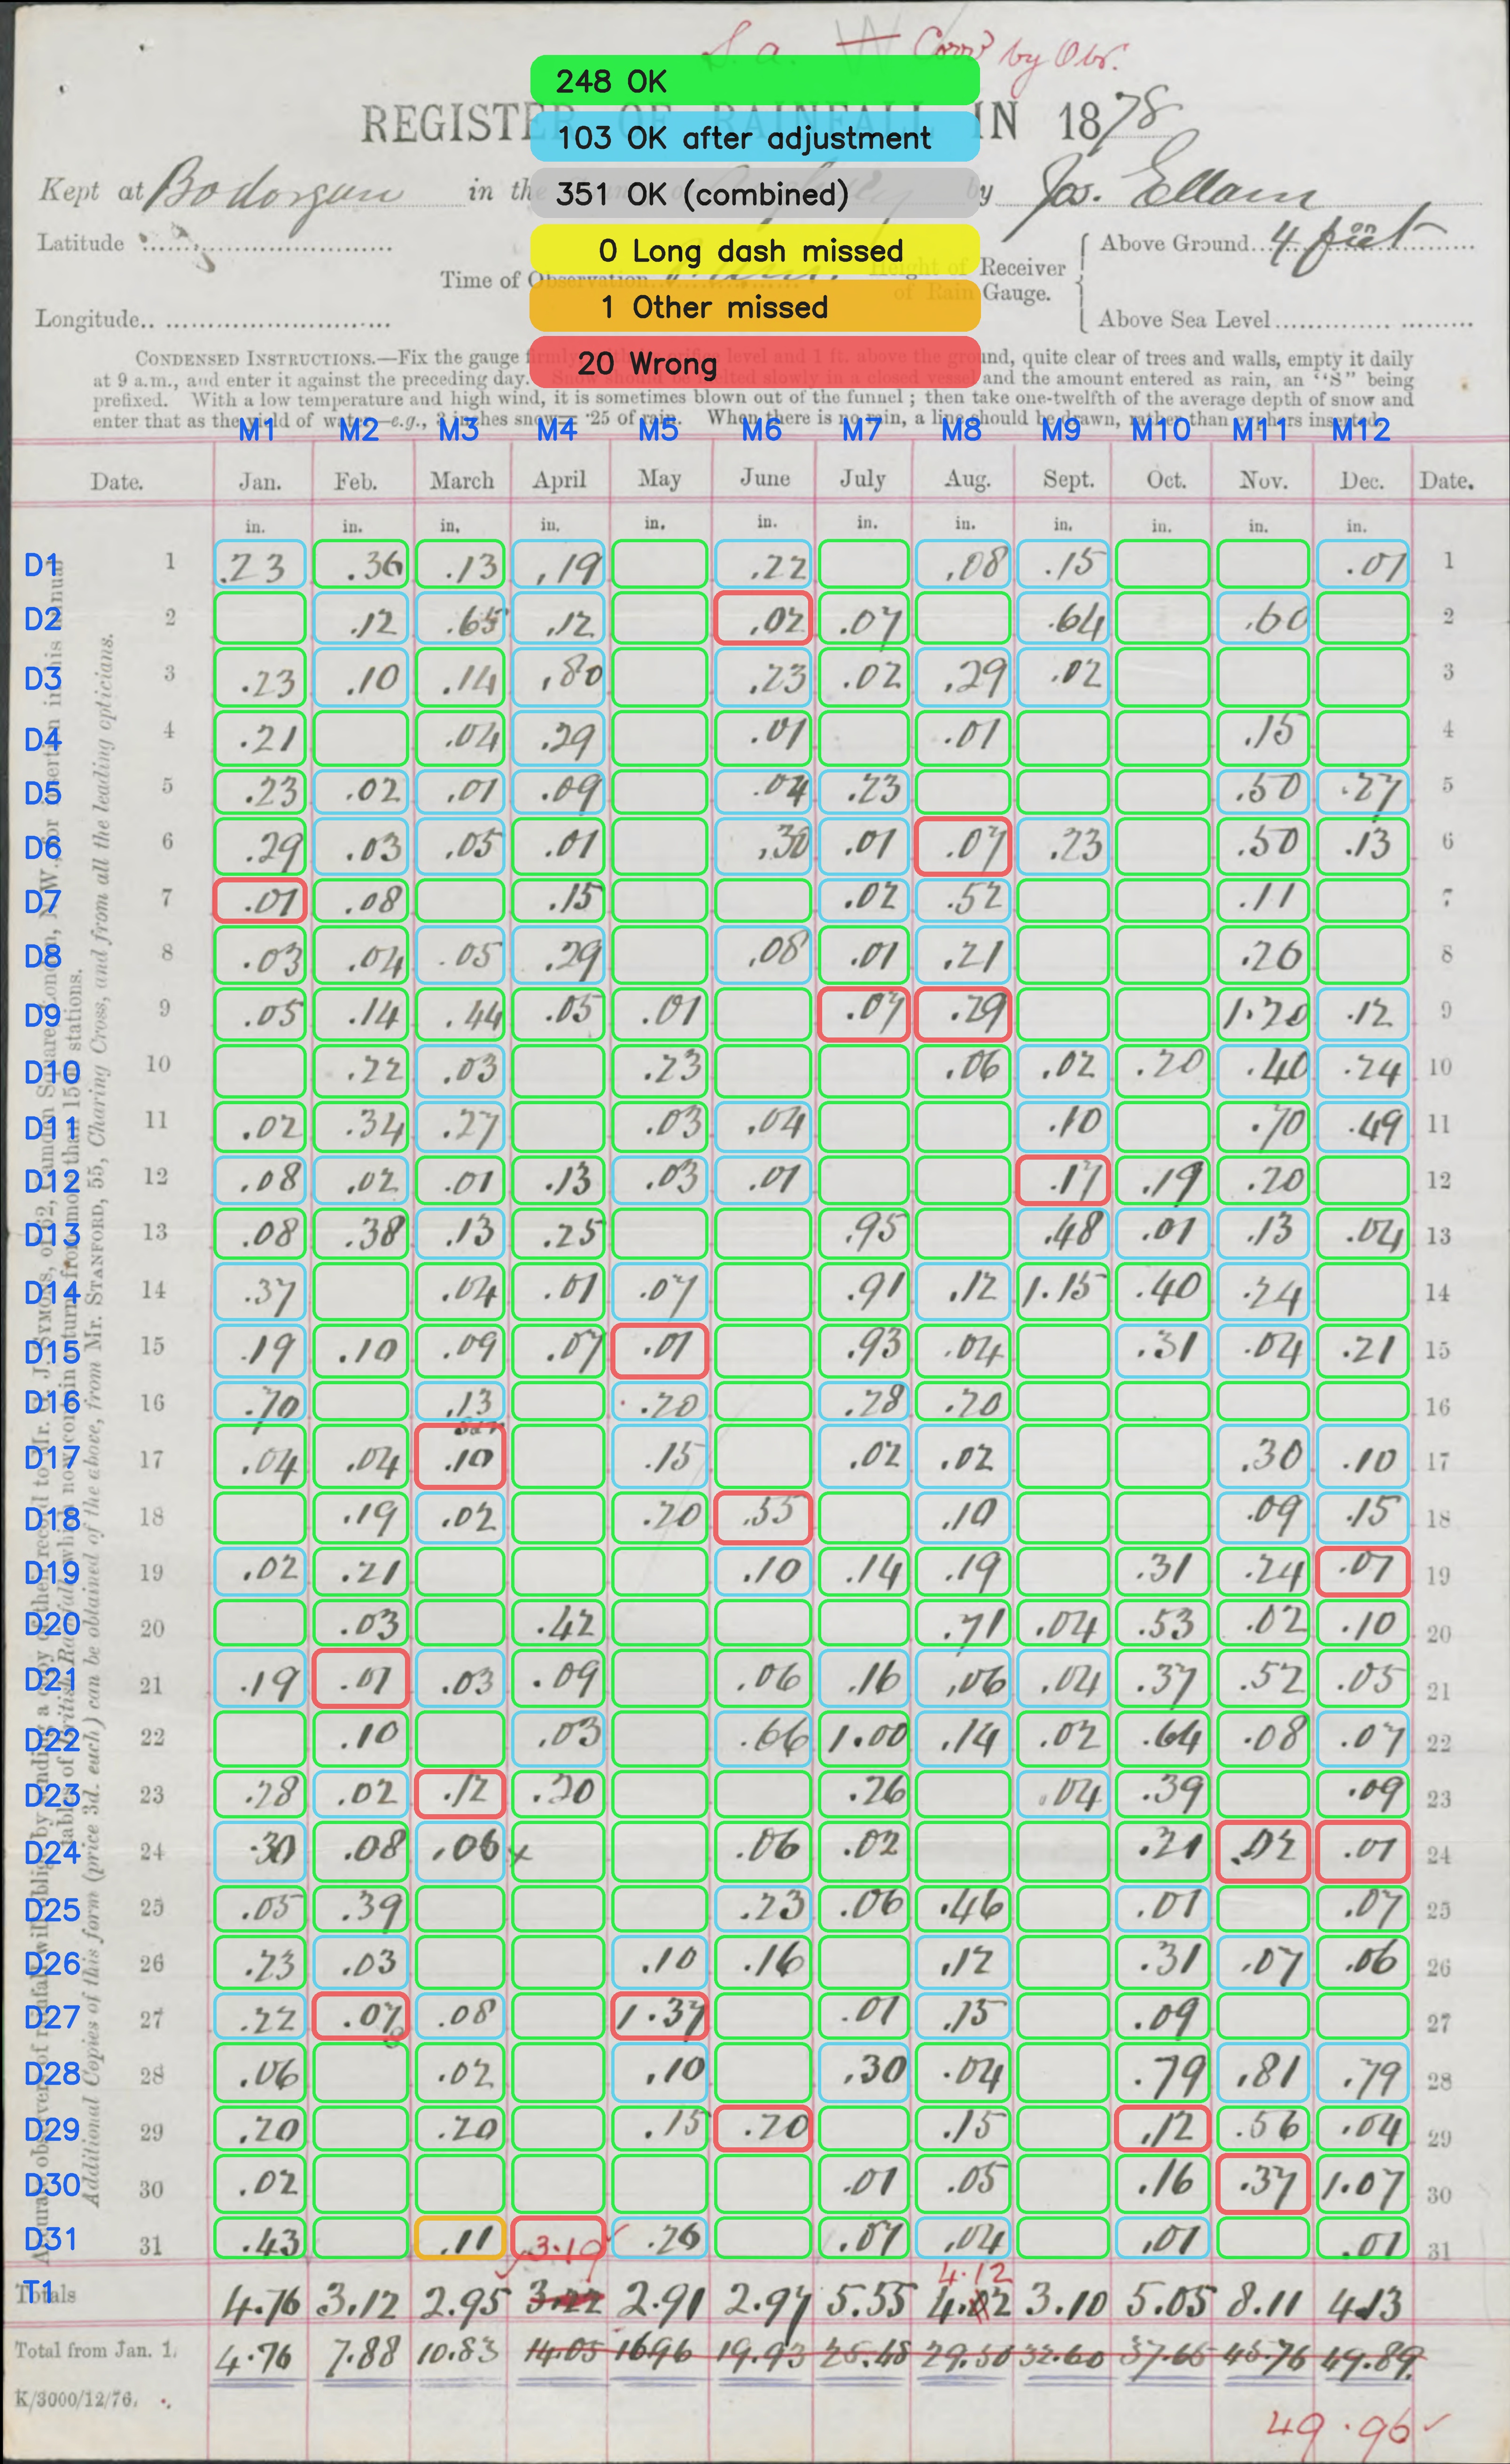
Task: Click the December day 30 cell "1.07"
Action: click(x=1363, y=2183)
